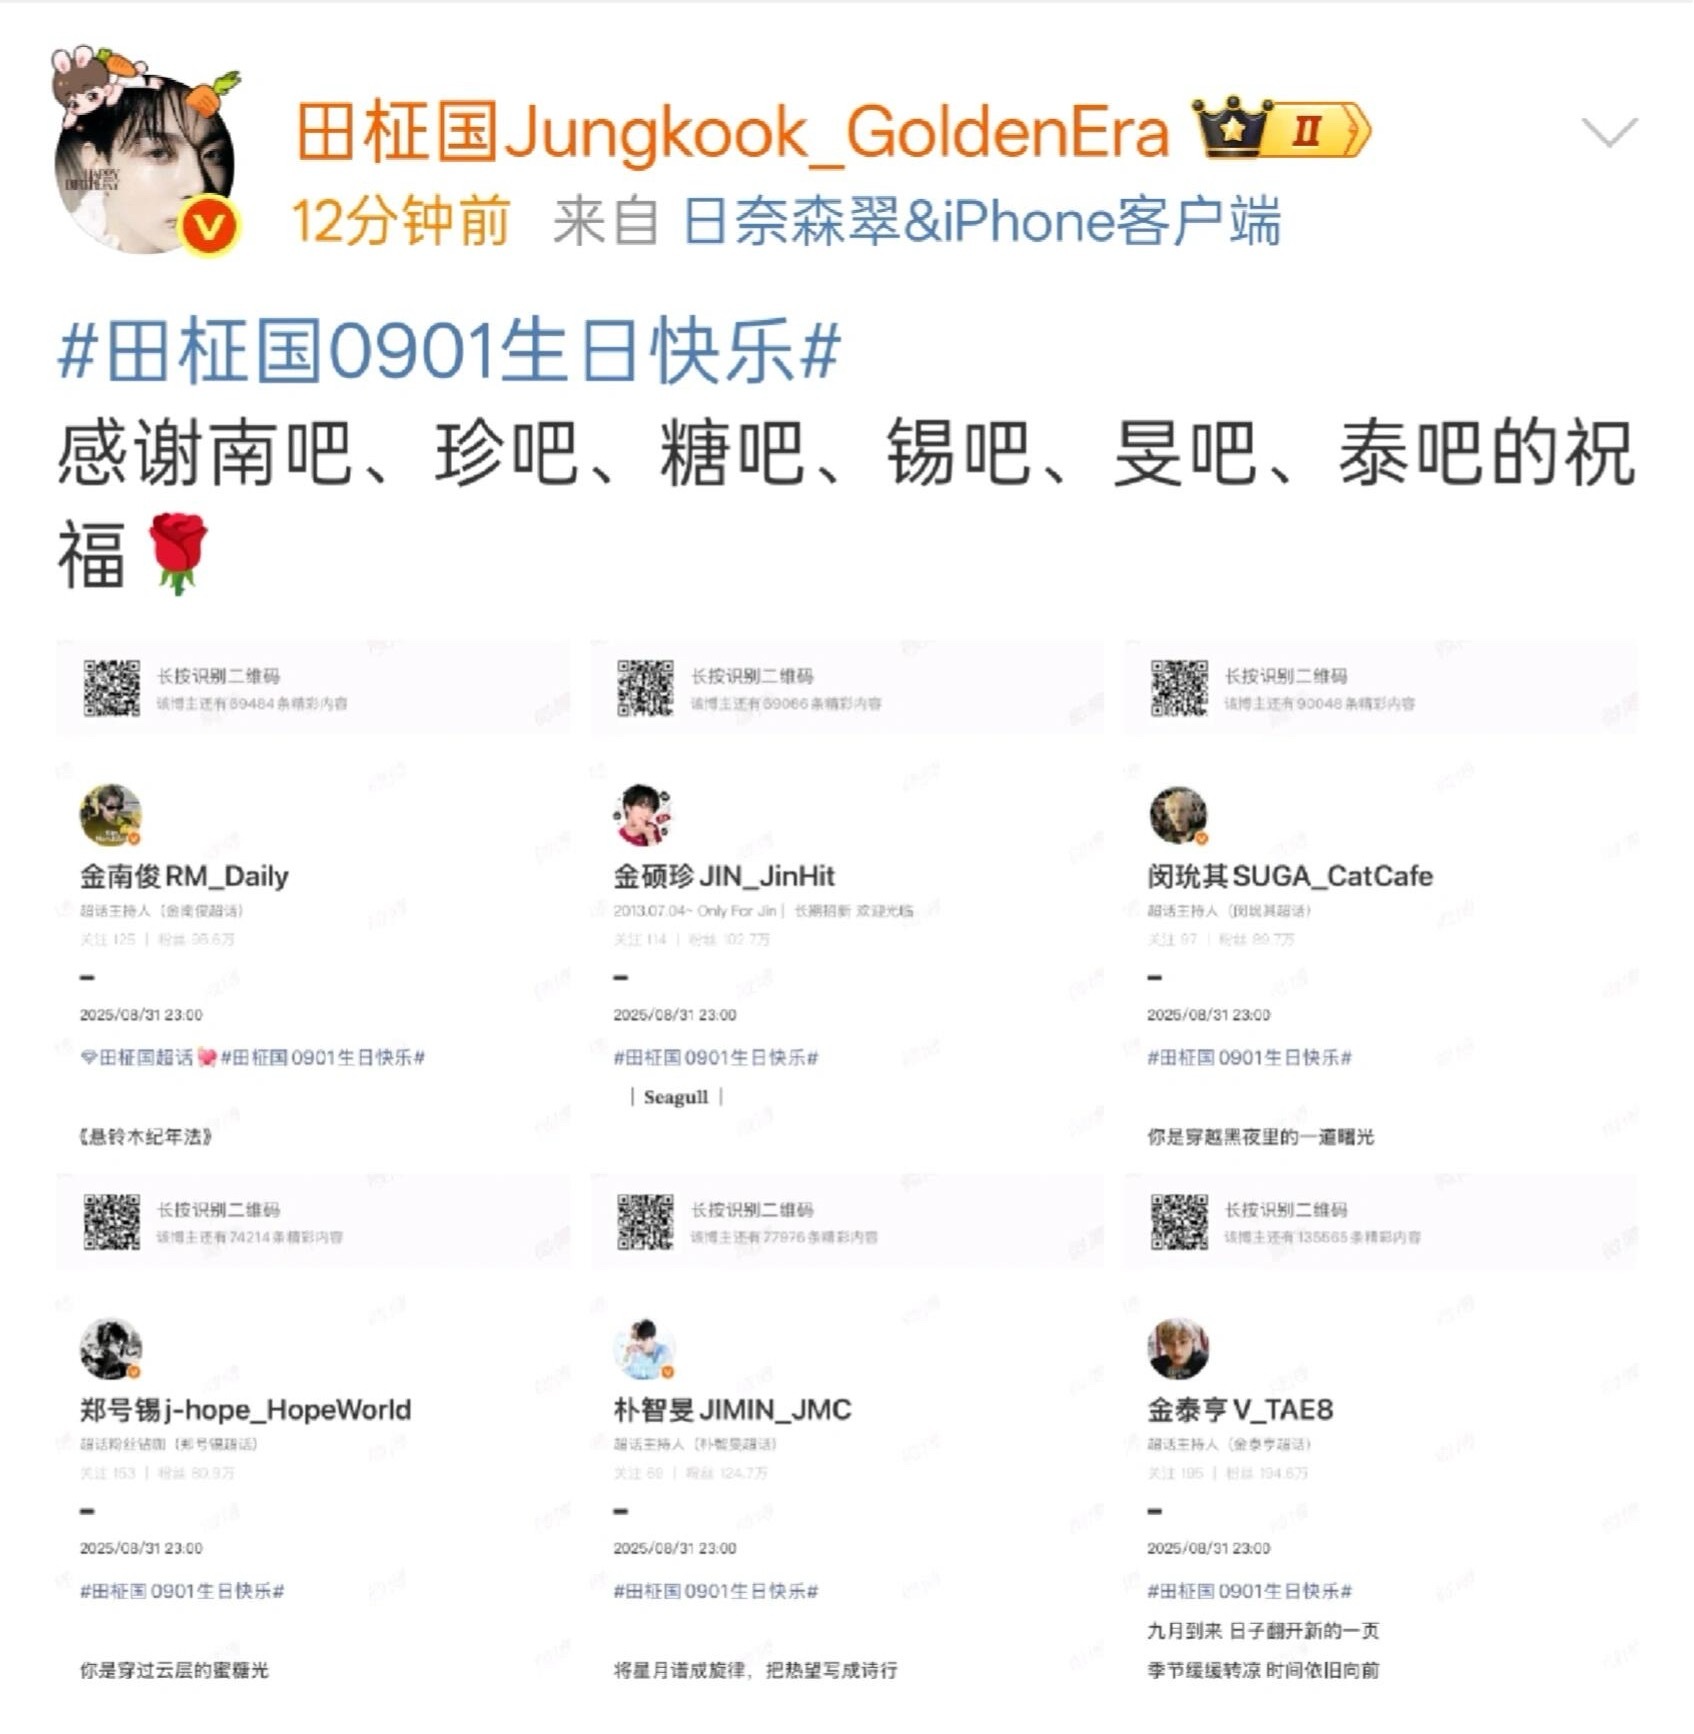
Task: Tap the red rose emoji in the post
Action: pyautogui.click(x=178, y=553)
